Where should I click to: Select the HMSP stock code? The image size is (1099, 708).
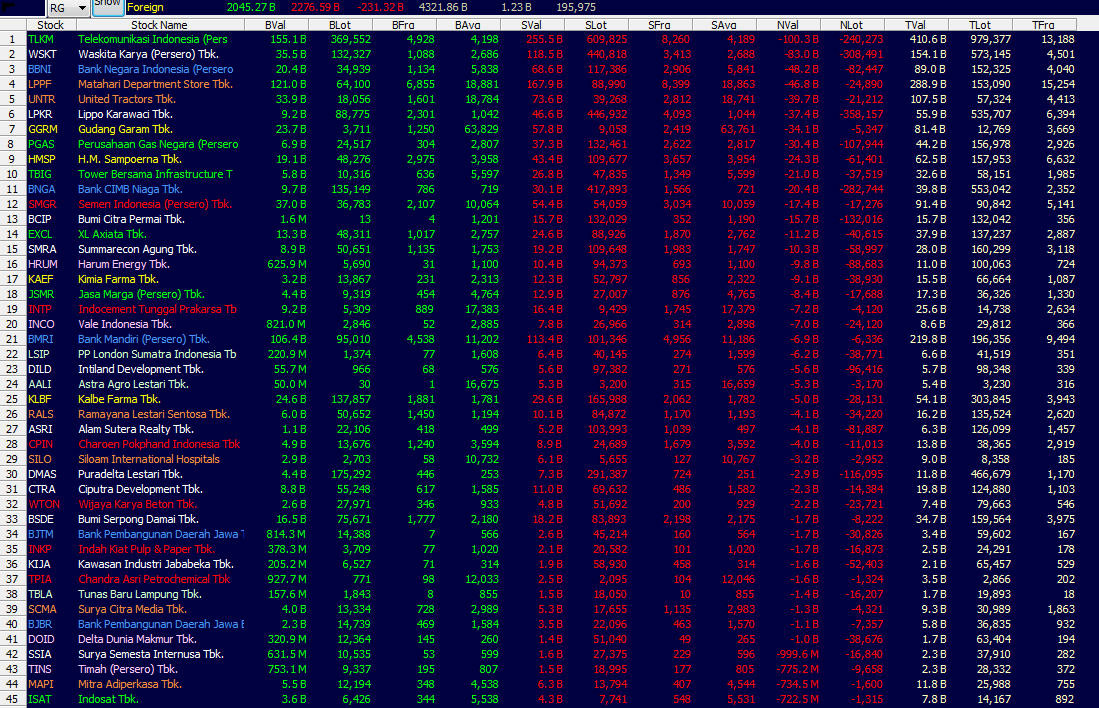(42, 159)
